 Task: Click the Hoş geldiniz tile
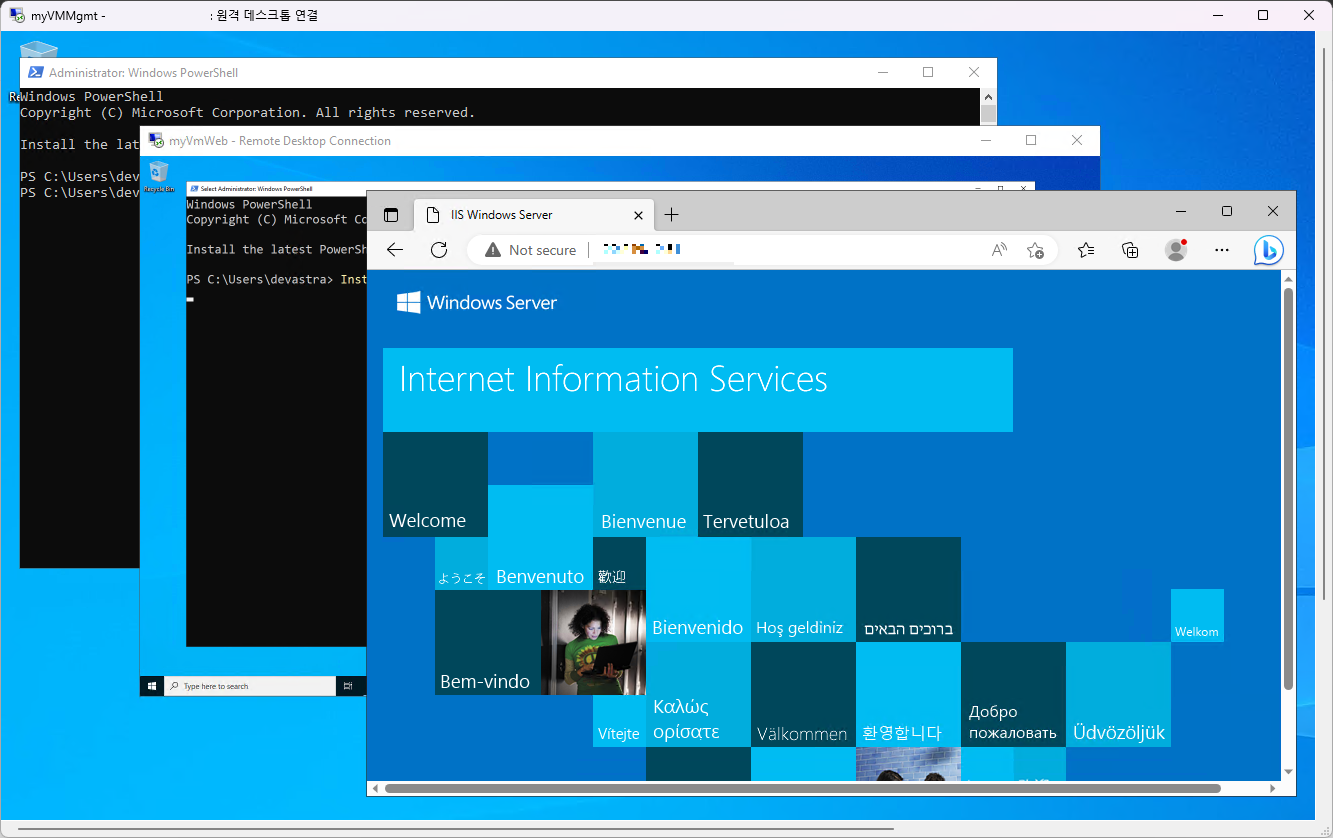click(803, 589)
